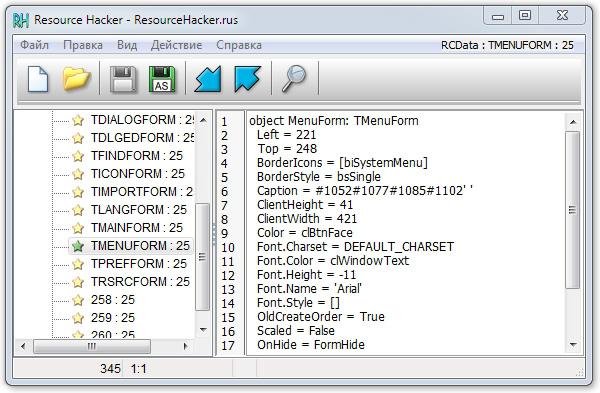Select 259 : 25 tree item
This screenshot has width=600, height=393.
tap(112, 318)
